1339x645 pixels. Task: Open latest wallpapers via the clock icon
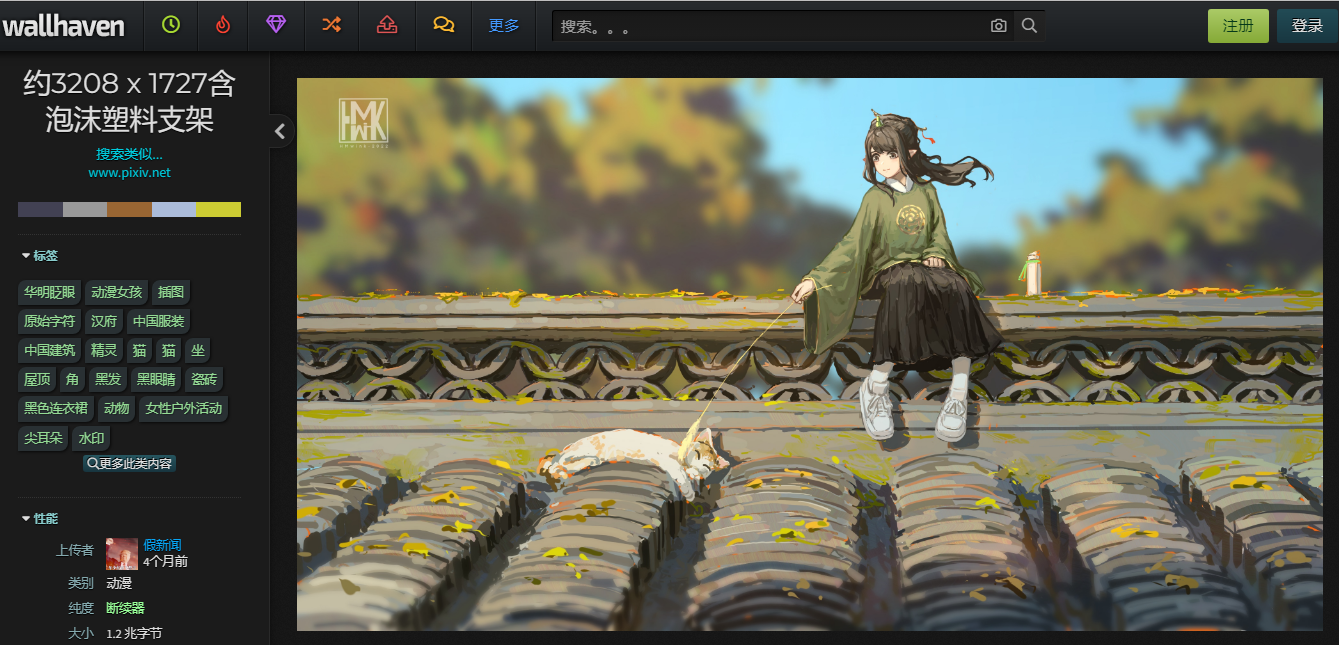[x=170, y=25]
